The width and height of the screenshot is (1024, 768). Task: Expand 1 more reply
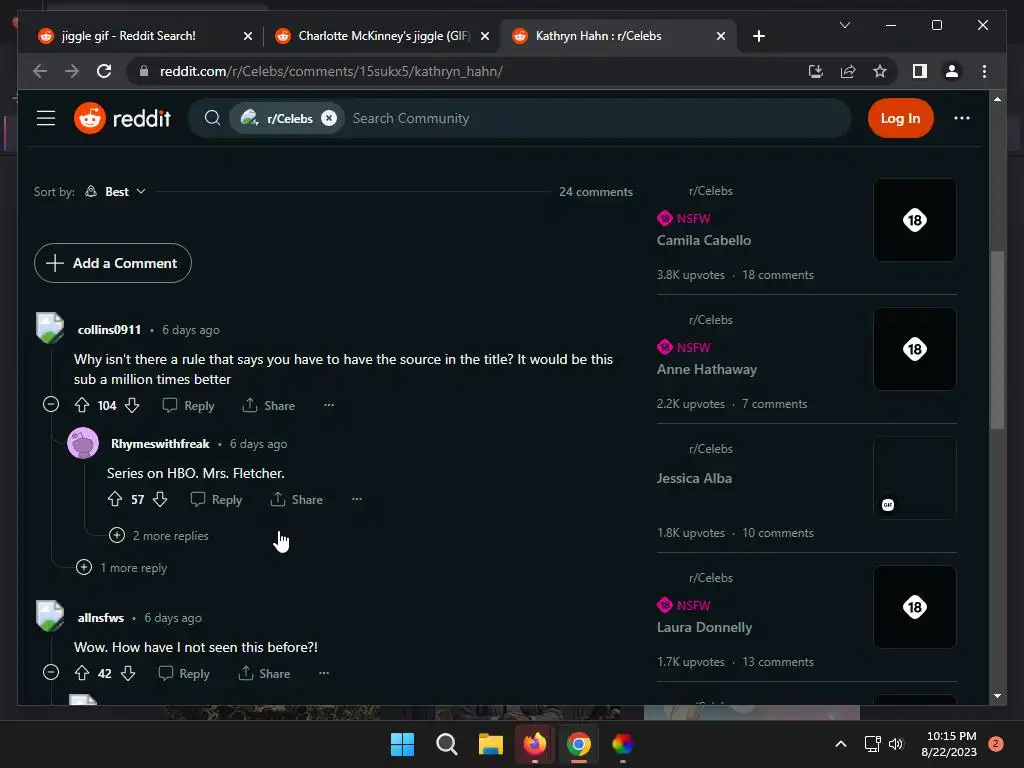pos(121,568)
